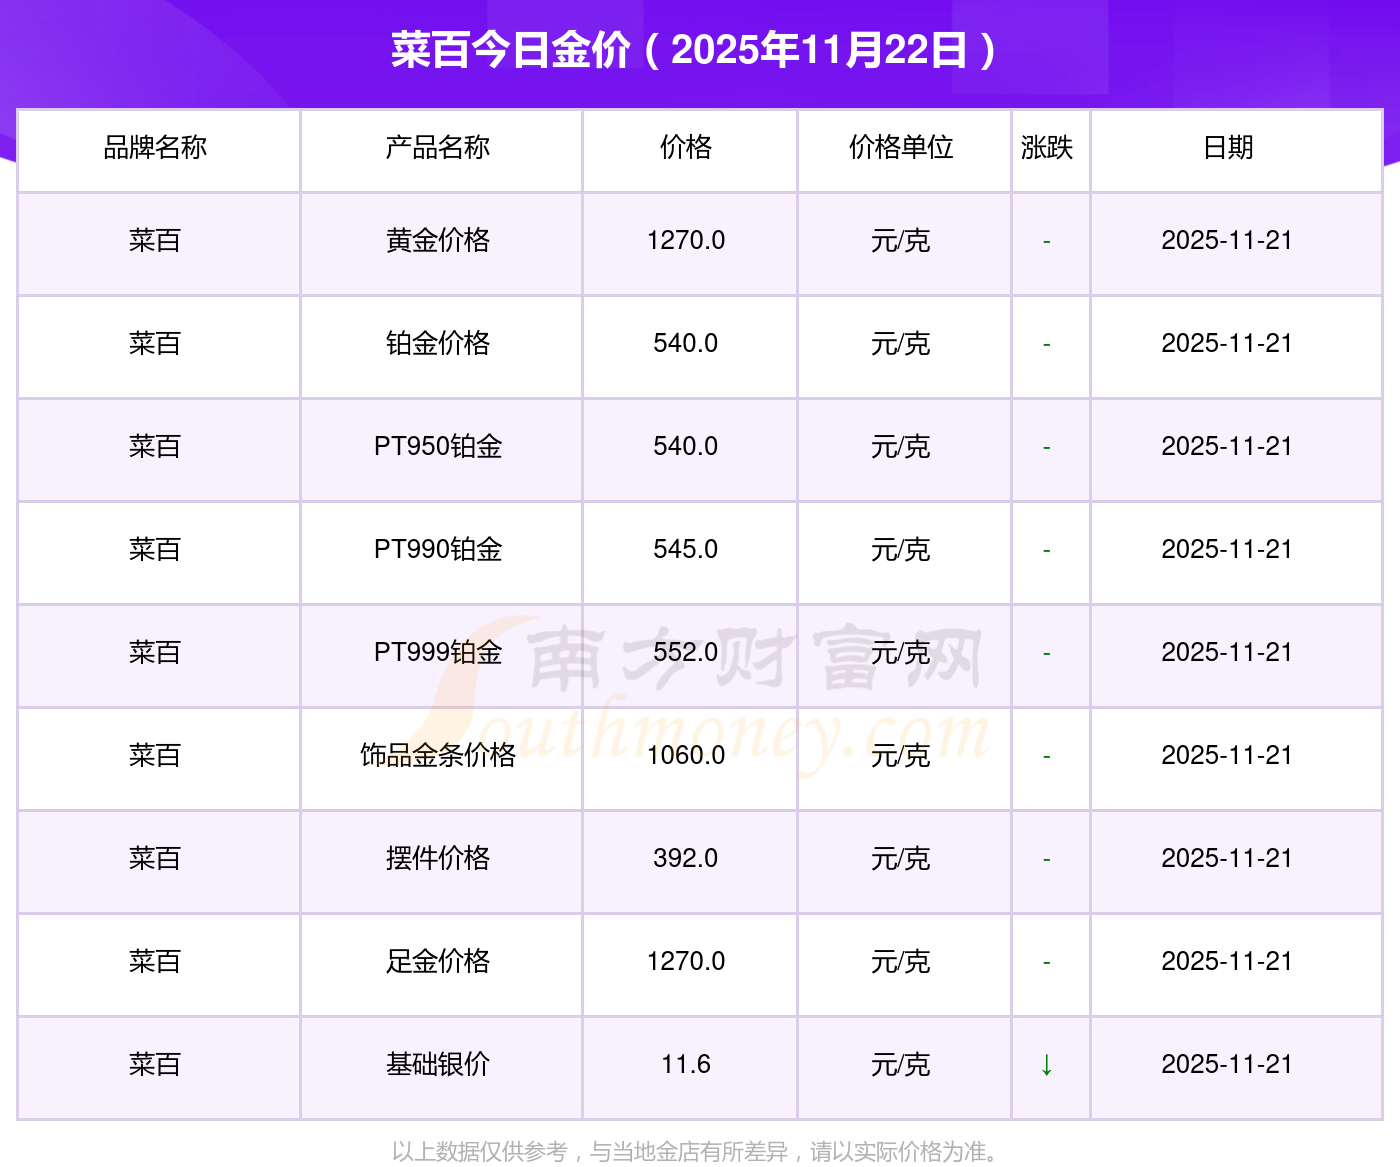The height and width of the screenshot is (1167, 1400).
Task: Click the 392.0 price value
Action: click(686, 859)
